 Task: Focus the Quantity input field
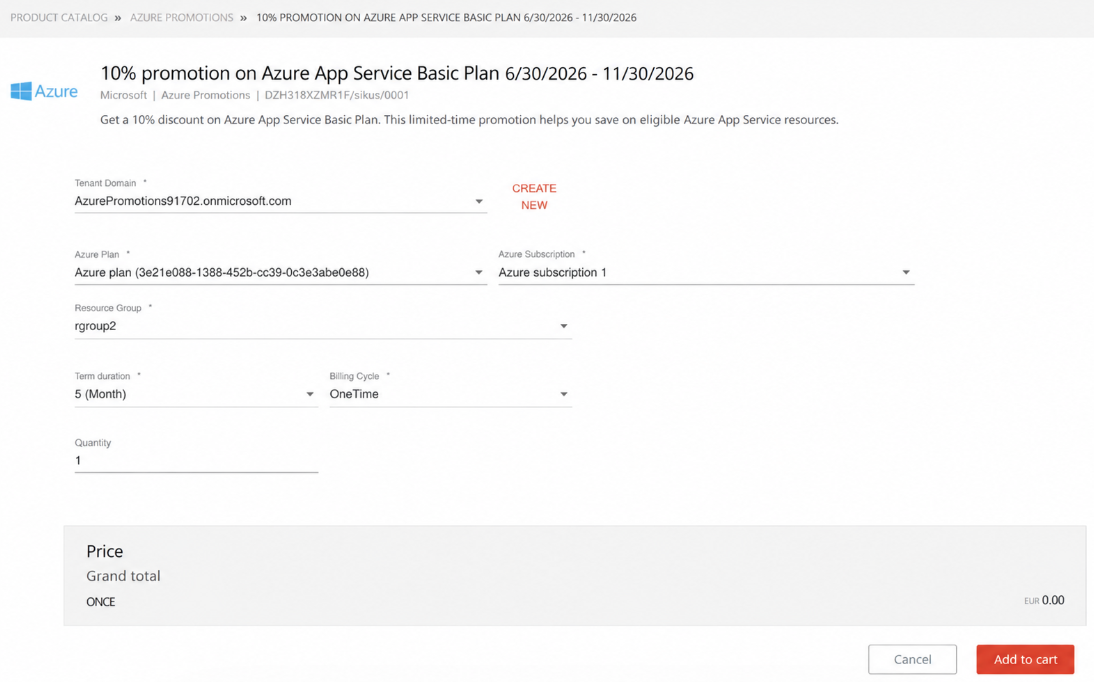pyautogui.click(x=196, y=461)
